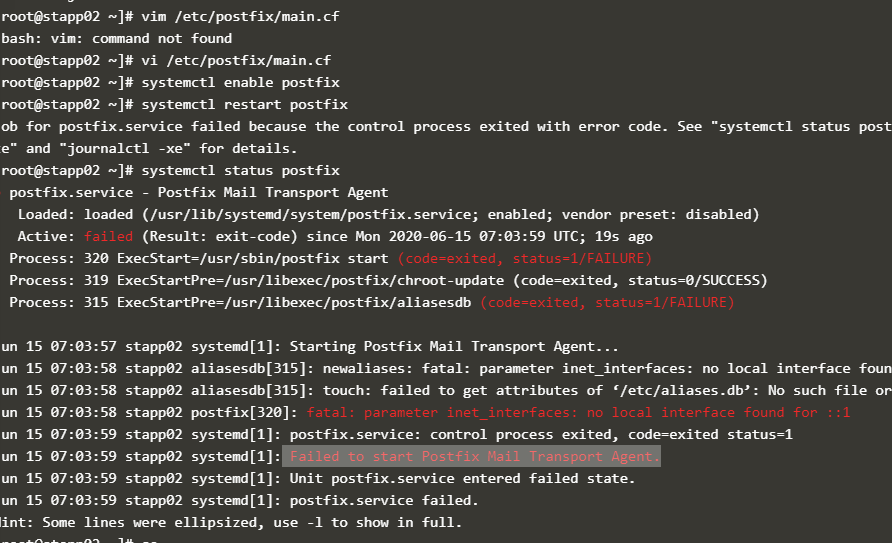
Task: Click the '/etc/aliases.db' path in touch error
Action: tap(667, 391)
